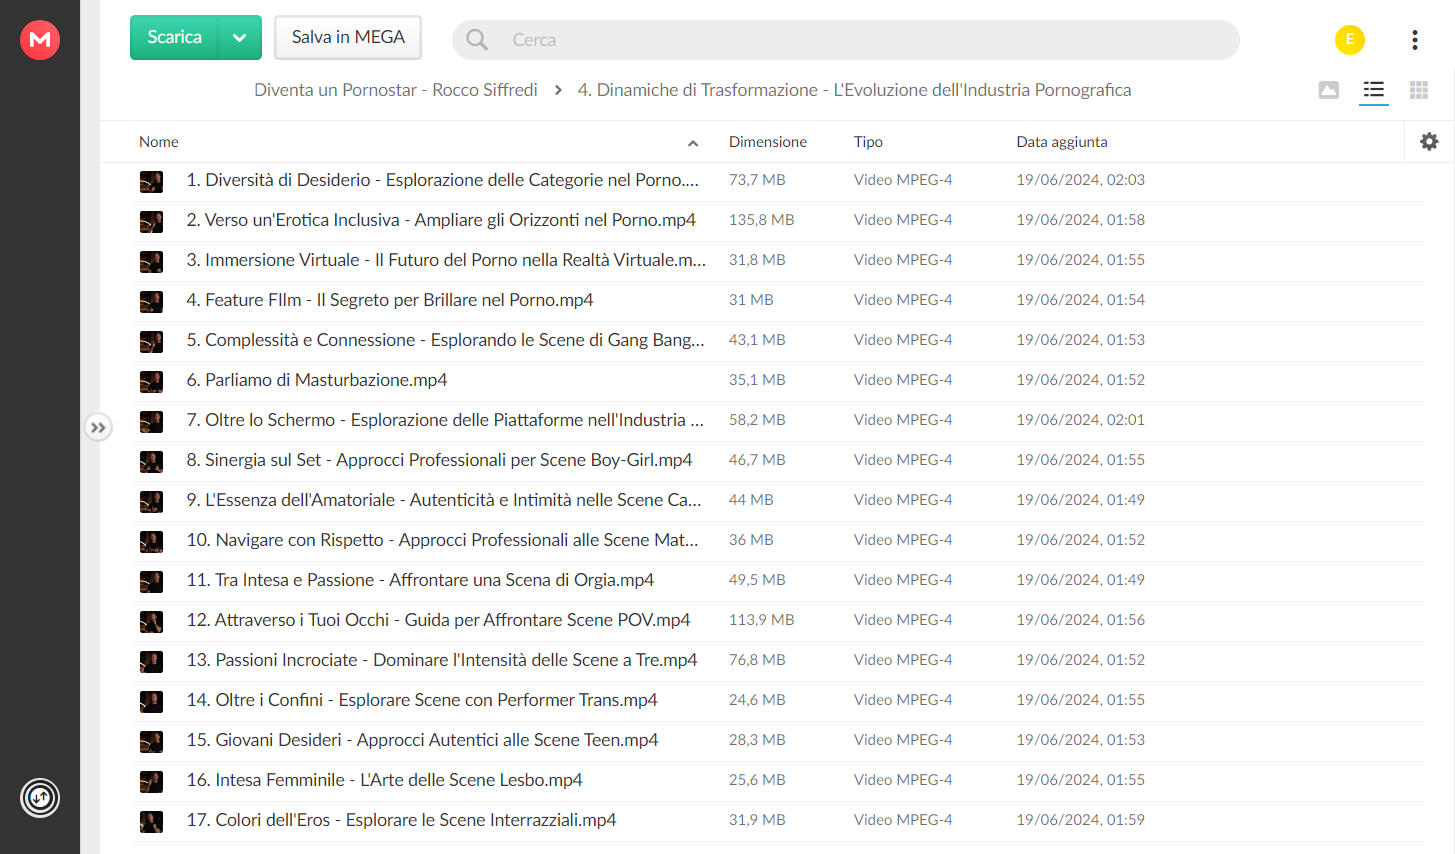Screen dimensions: 1455x854
Task: Click the yellow user avatar E
Action: click(x=1350, y=40)
